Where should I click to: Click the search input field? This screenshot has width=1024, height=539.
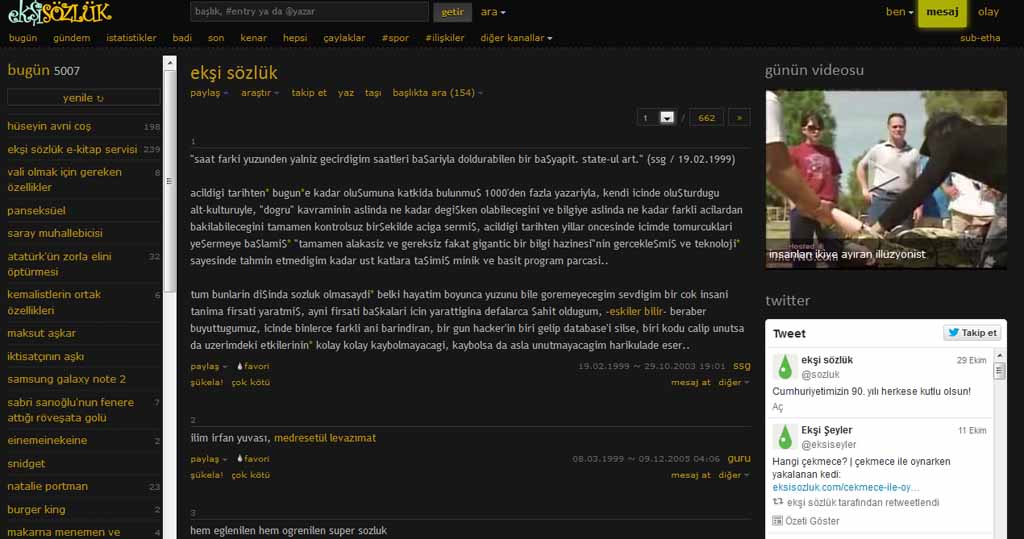coord(310,12)
